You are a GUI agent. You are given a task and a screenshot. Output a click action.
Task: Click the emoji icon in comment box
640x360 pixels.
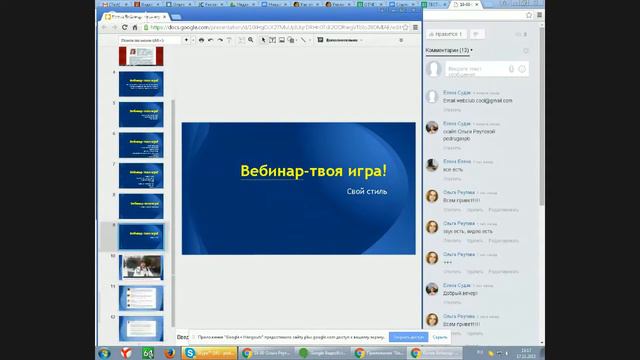tap(522, 69)
